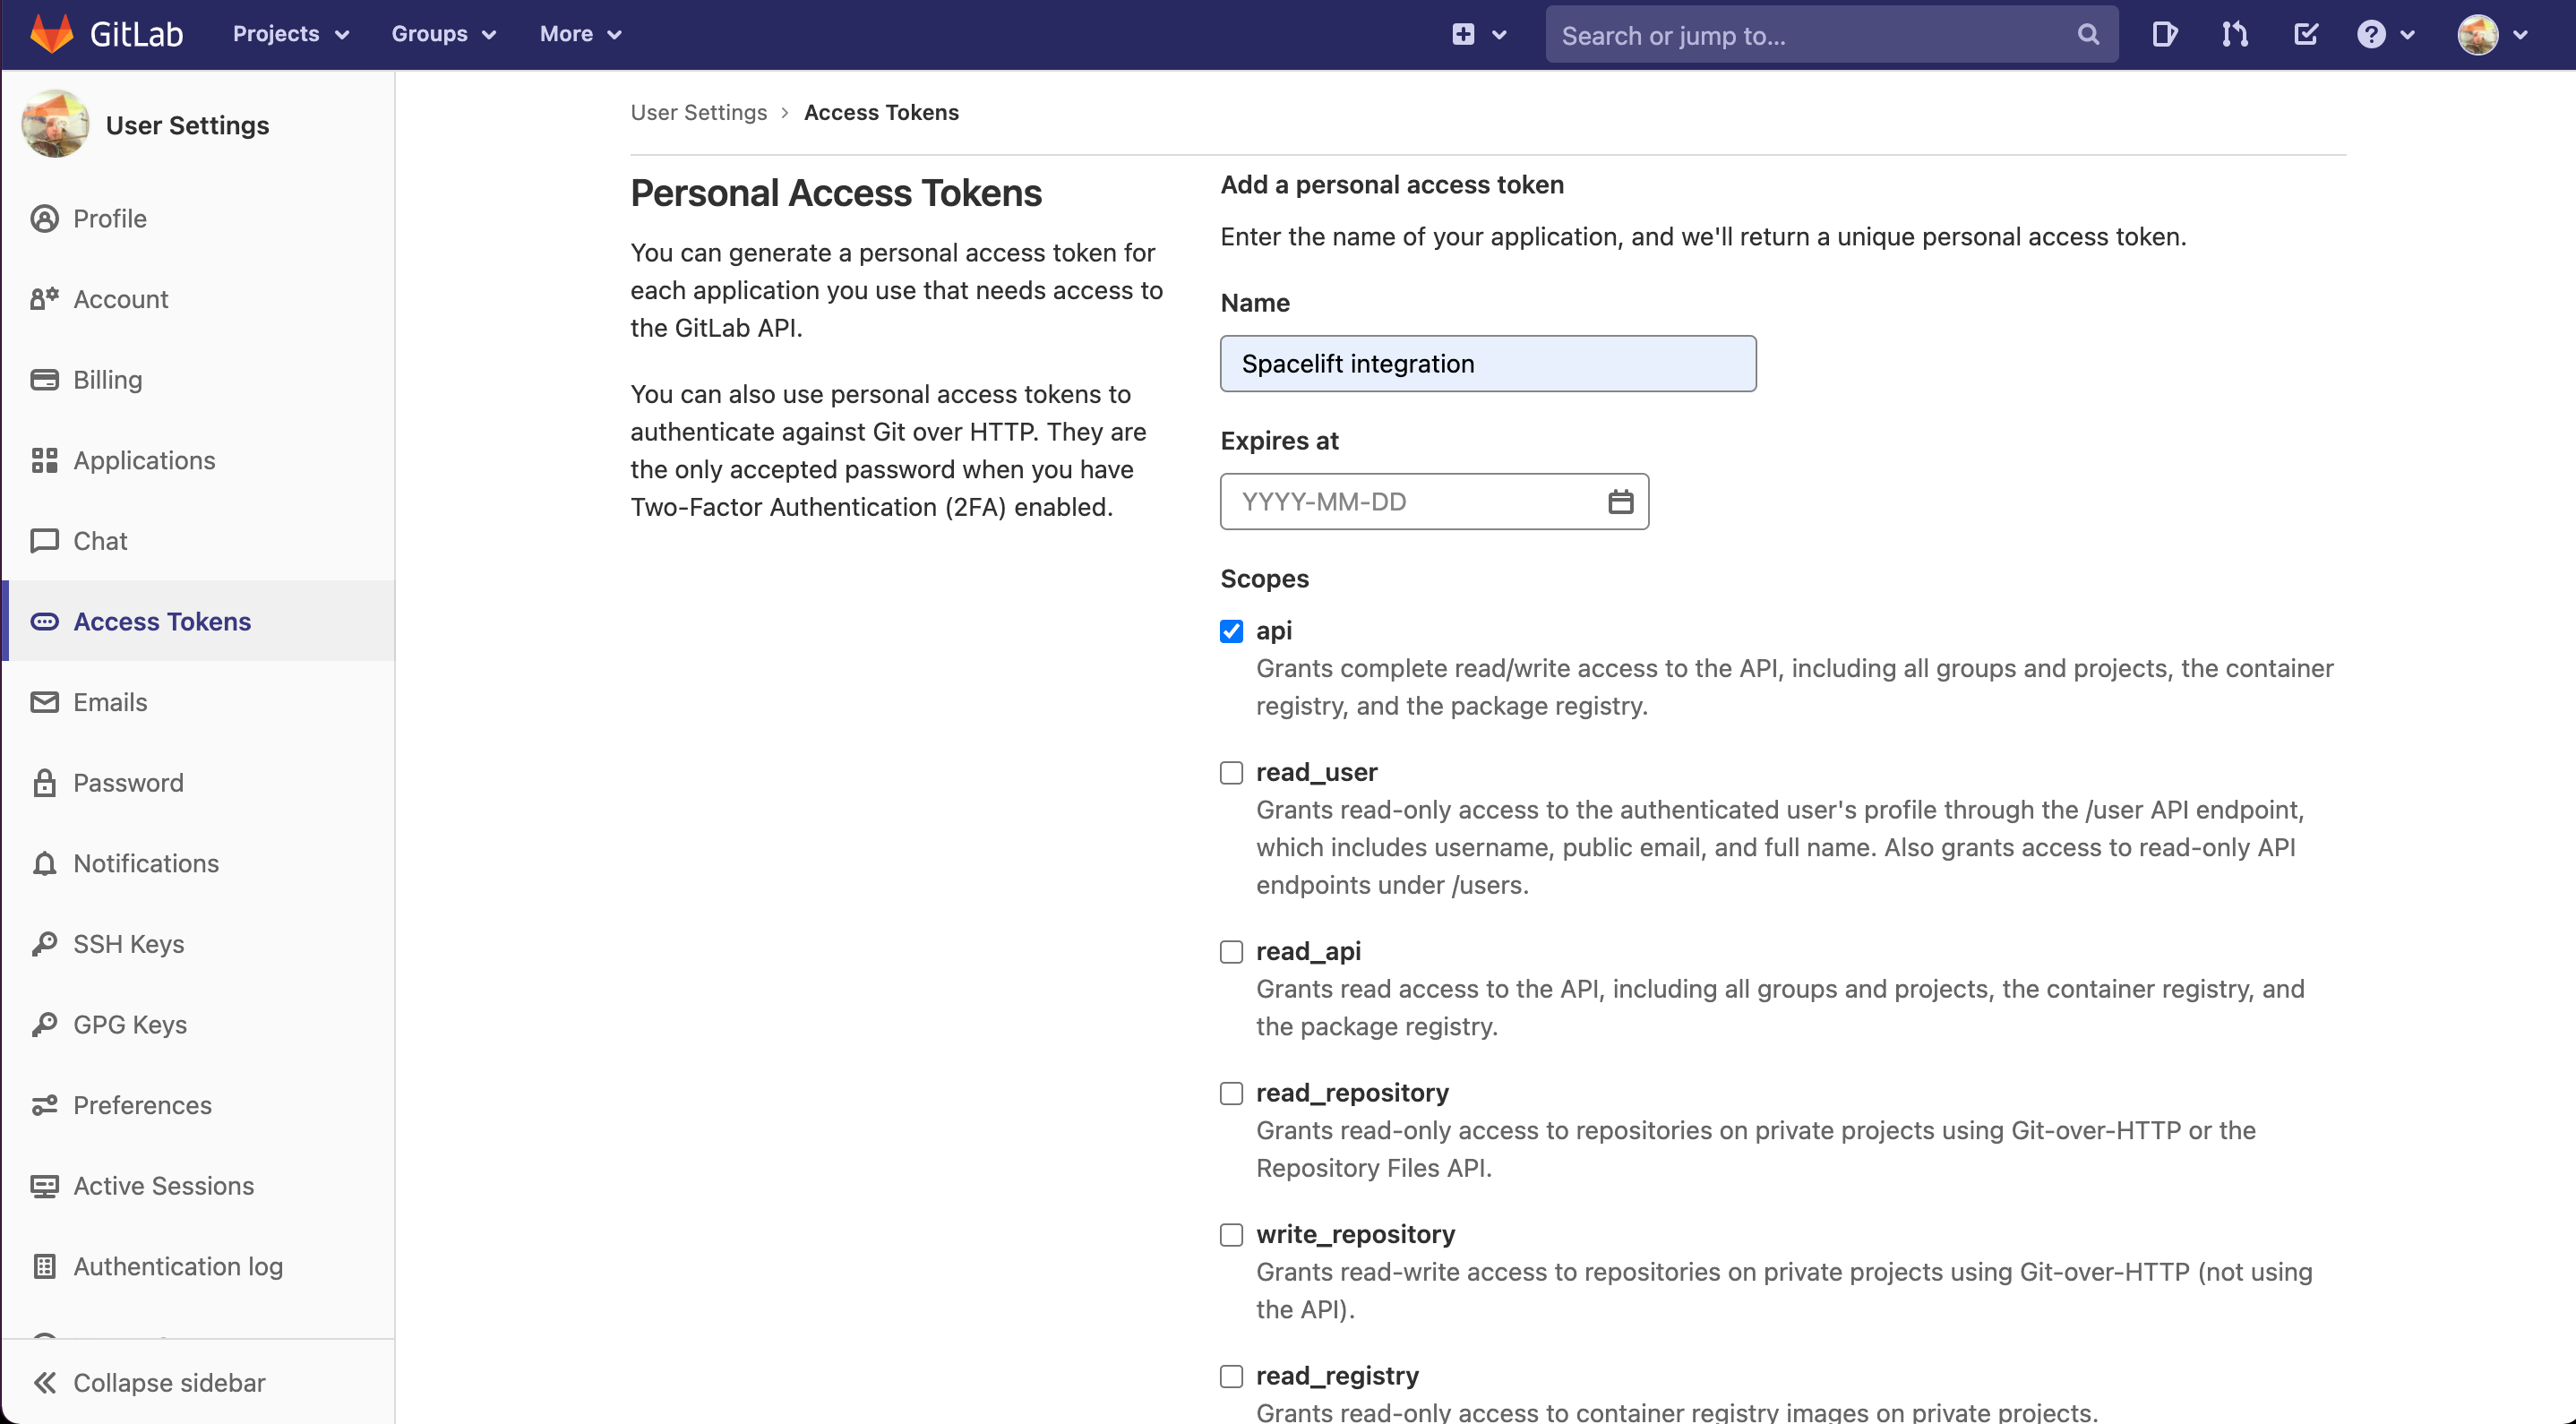Open the Expires at date picker
2576x1424 pixels.
[1620, 501]
